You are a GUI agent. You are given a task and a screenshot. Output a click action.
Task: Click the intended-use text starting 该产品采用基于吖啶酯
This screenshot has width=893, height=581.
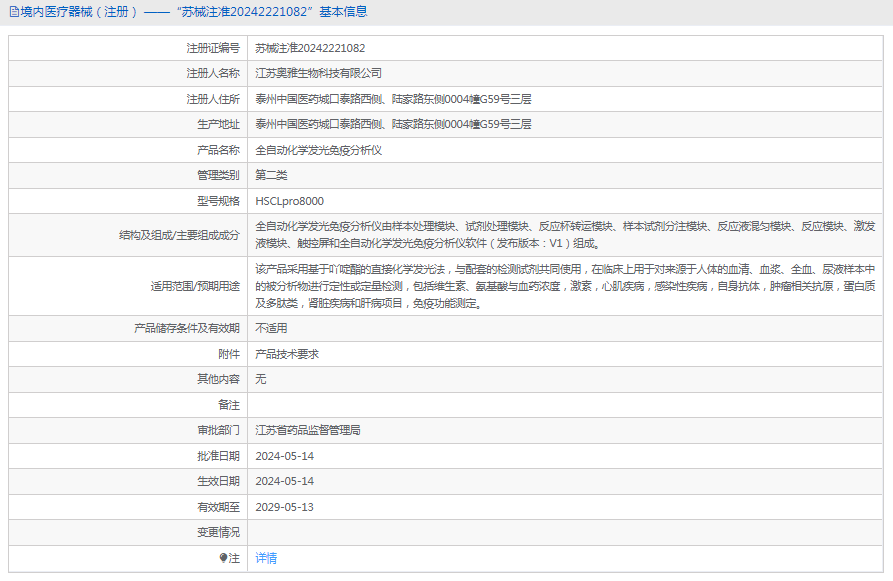pyautogui.click(x=565, y=286)
